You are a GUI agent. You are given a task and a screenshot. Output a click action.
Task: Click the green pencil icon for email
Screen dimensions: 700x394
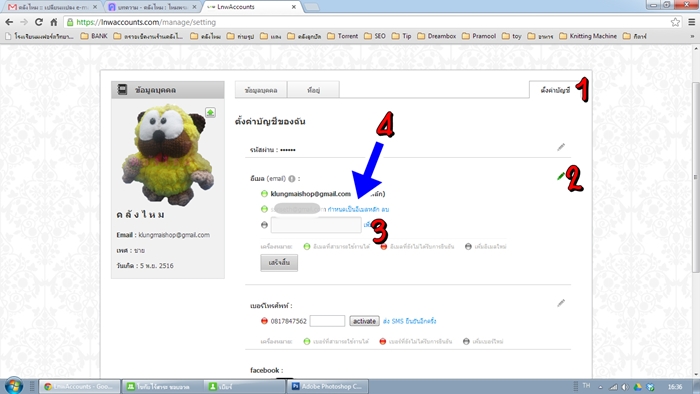(561, 176)
